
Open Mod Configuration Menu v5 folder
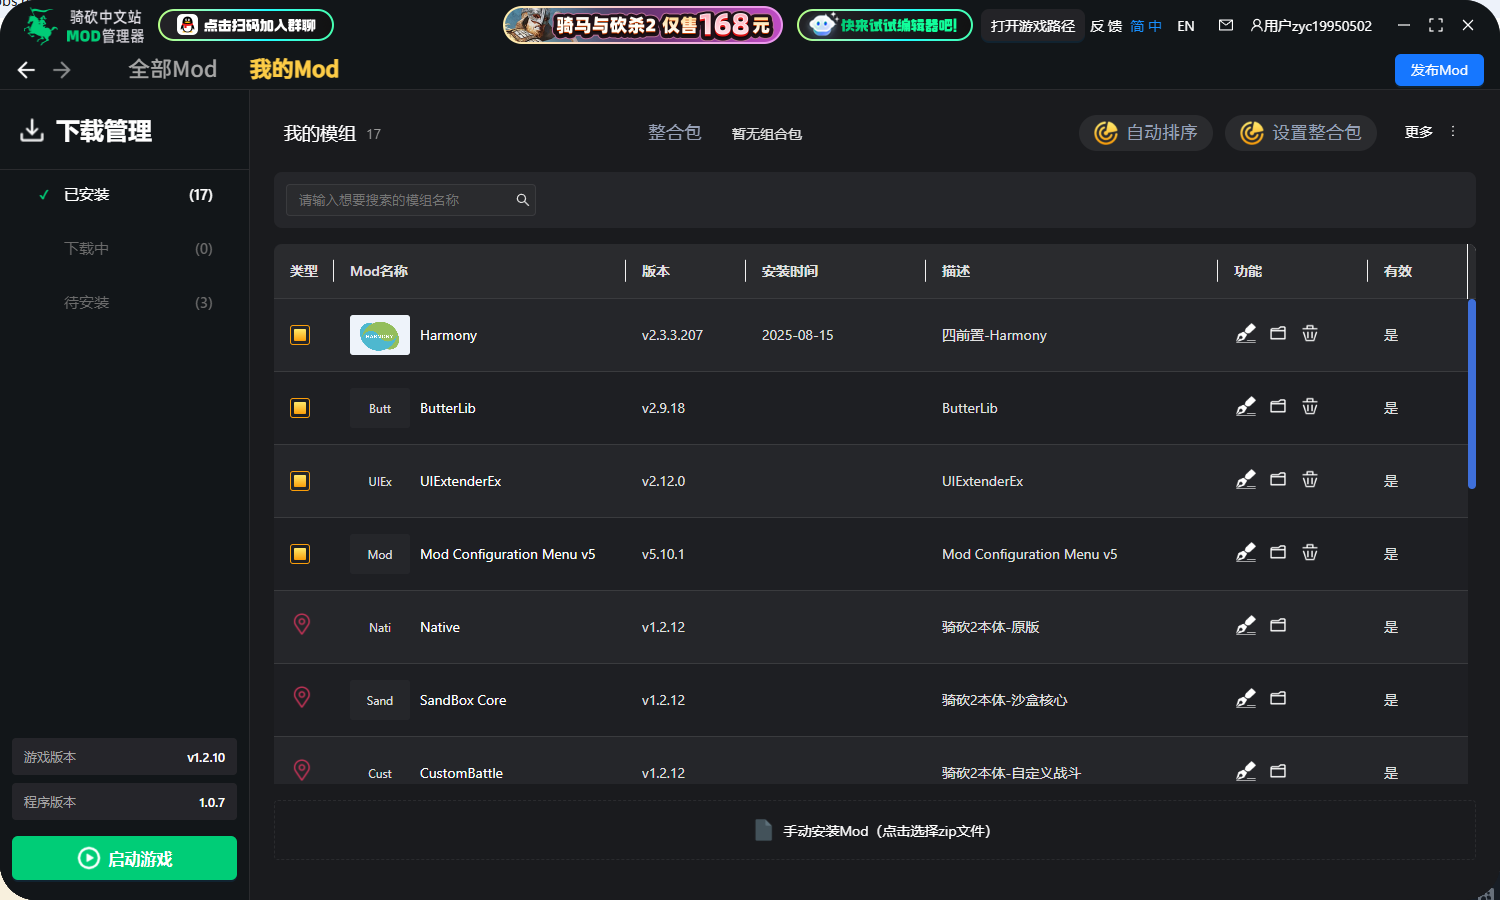click(1278, 552)
